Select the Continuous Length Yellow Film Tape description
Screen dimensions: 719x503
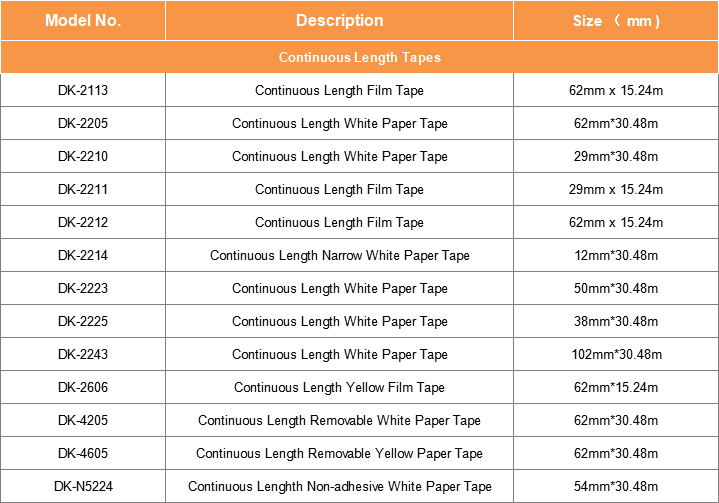click(x=339, y=388)
